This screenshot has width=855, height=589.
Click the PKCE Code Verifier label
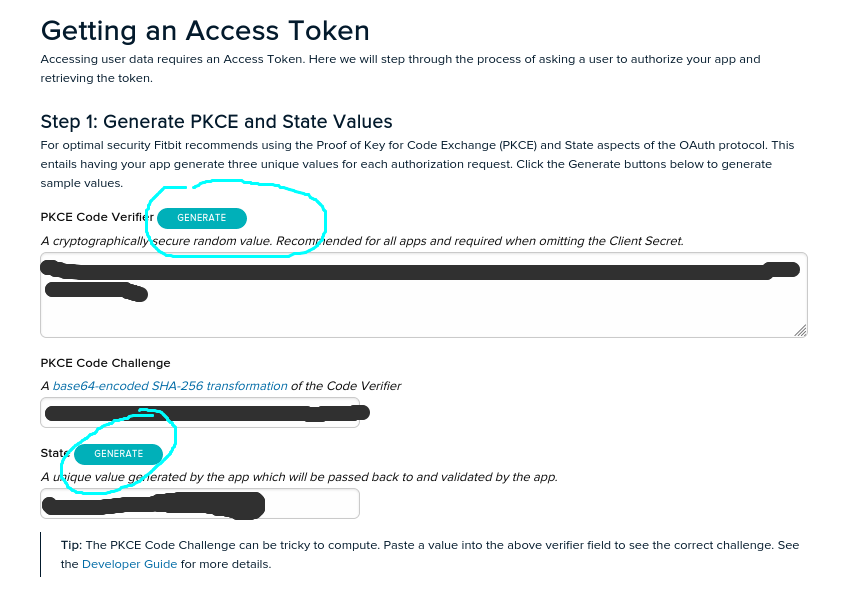(96, 217)
